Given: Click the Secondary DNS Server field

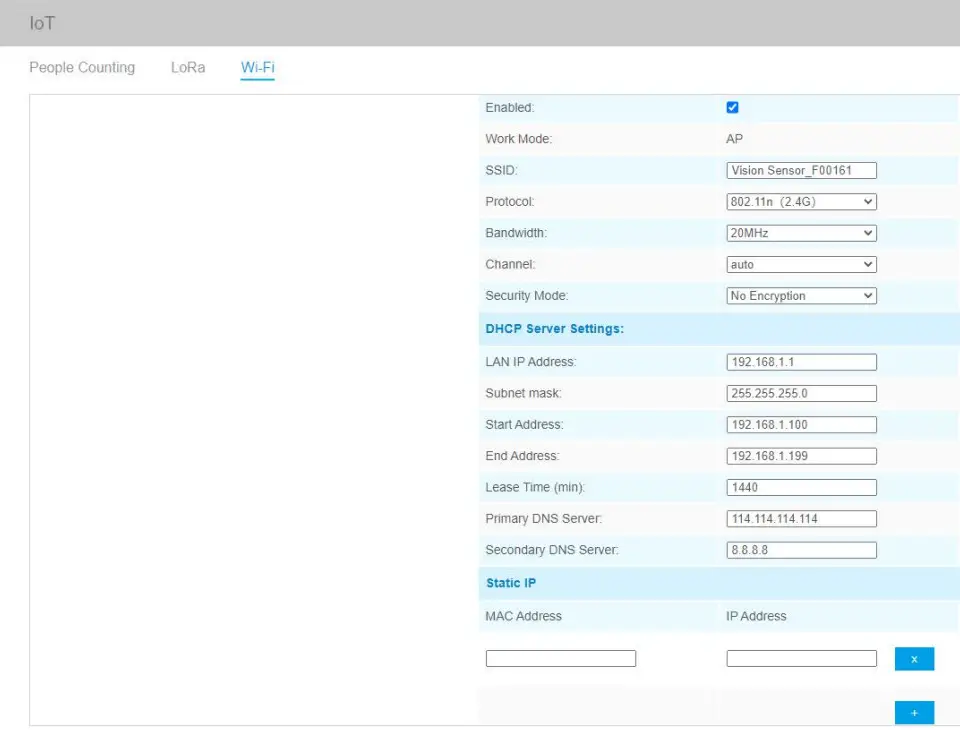Looking at the screenshot, I should point(801,550).
